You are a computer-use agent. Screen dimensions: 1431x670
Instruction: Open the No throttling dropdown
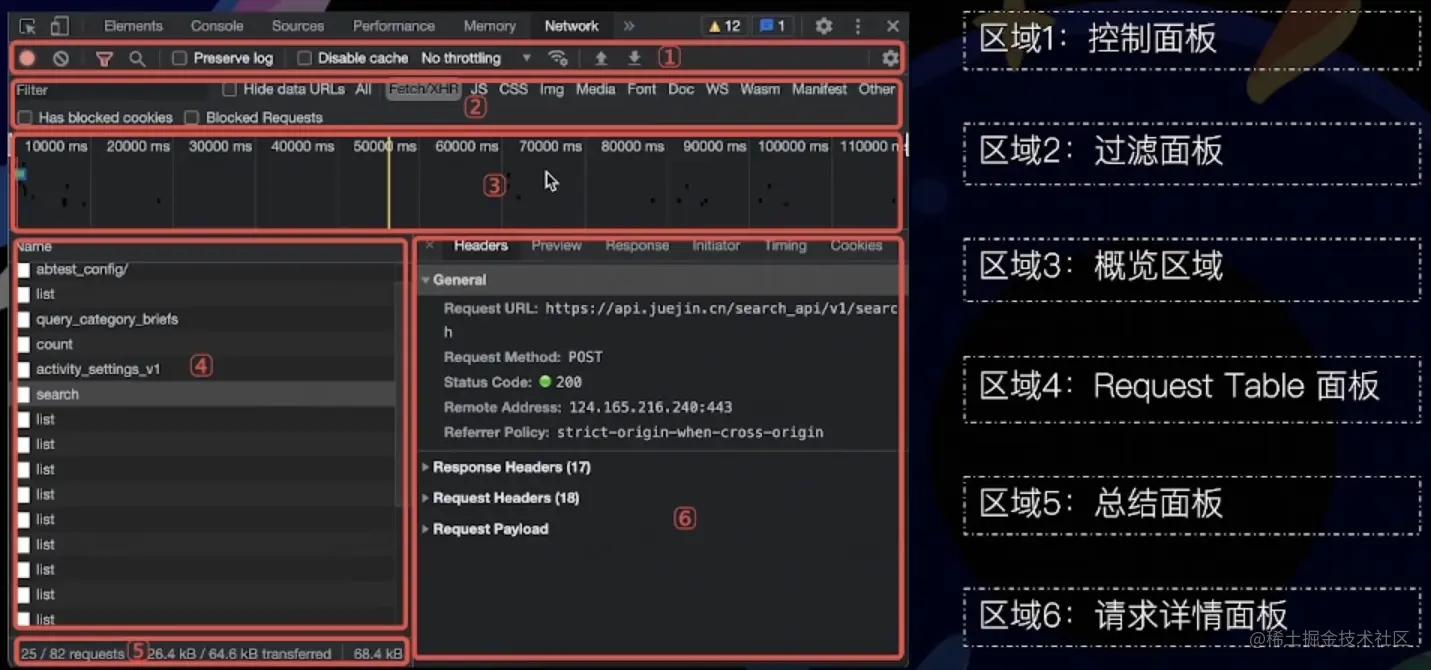pyautogui.click(x=476, y=58)
